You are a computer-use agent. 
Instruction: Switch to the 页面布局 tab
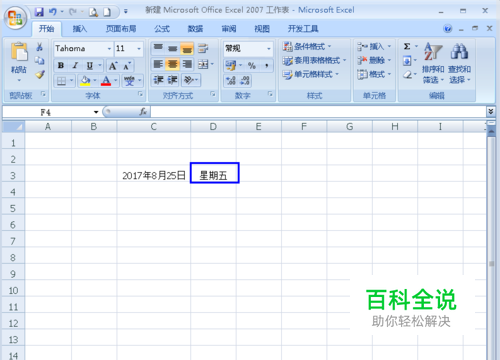tap(121, 29)
